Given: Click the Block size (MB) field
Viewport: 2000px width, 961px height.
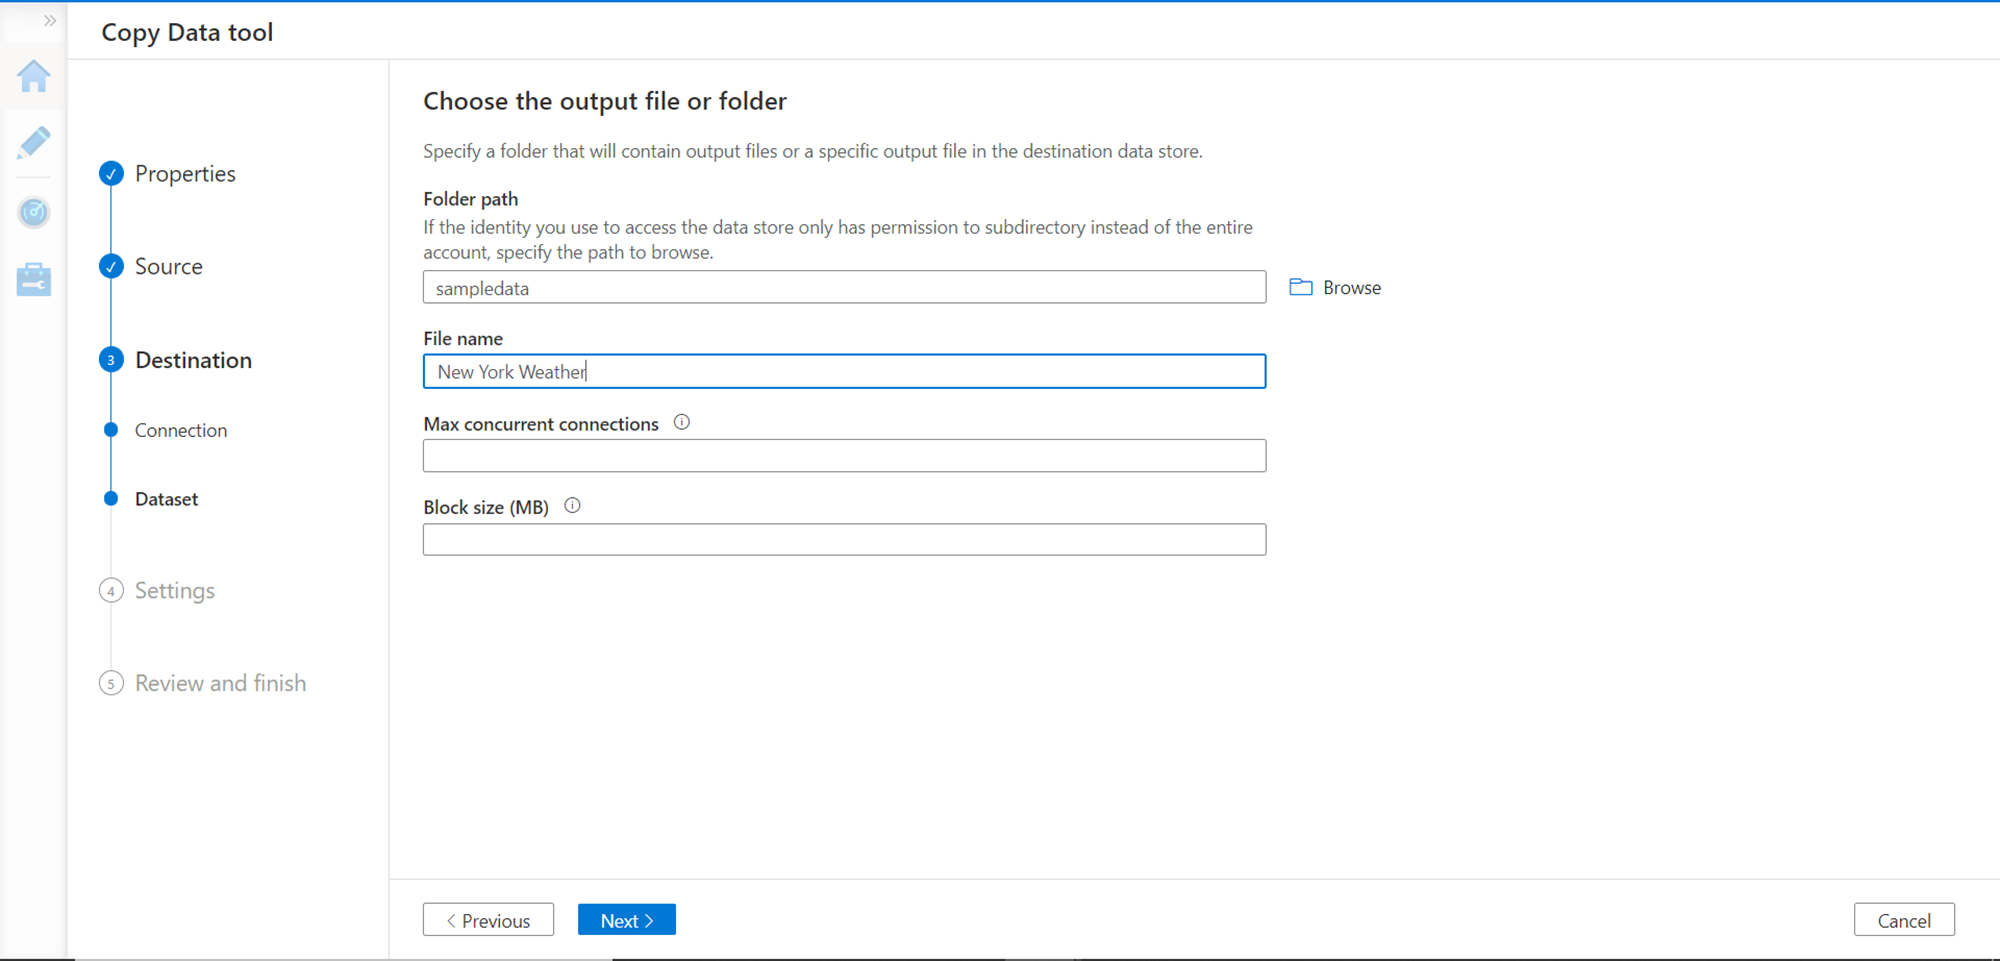Looking at the screenshot, I should click(844, 540).
